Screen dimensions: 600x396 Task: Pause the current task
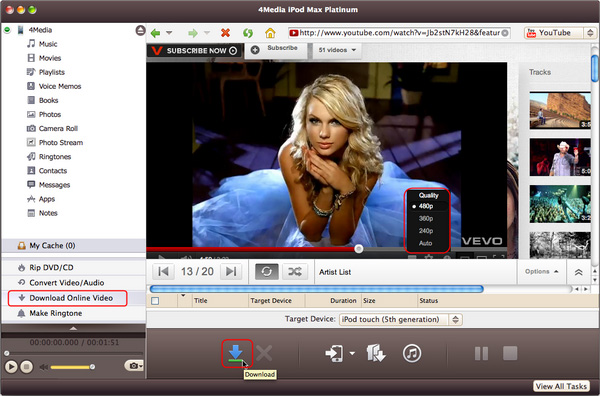coord(481,354)
